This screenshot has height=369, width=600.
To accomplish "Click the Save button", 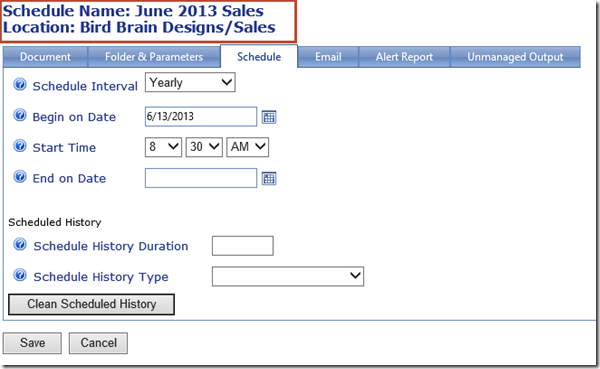I will pos(33,343).
